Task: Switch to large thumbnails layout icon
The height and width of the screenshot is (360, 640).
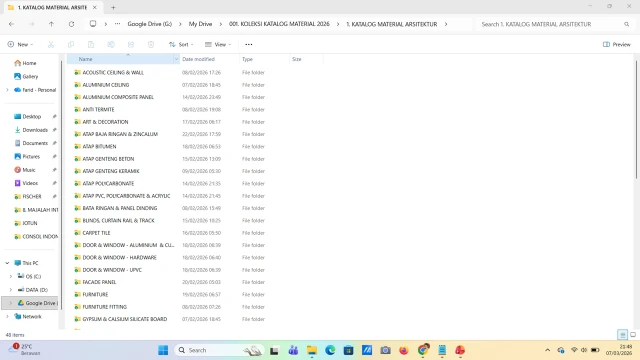Action: click(633, 335)
